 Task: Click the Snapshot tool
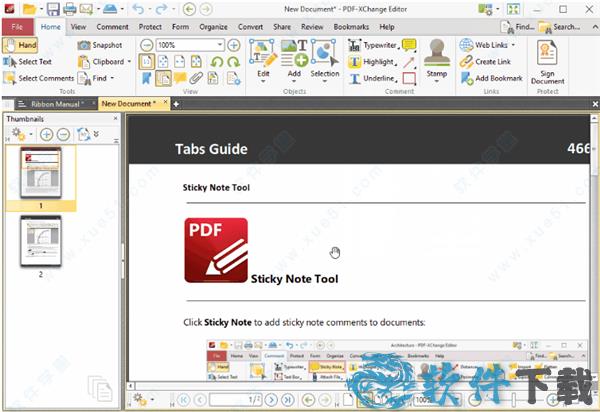pyautogui.click(x=99, y=45)
